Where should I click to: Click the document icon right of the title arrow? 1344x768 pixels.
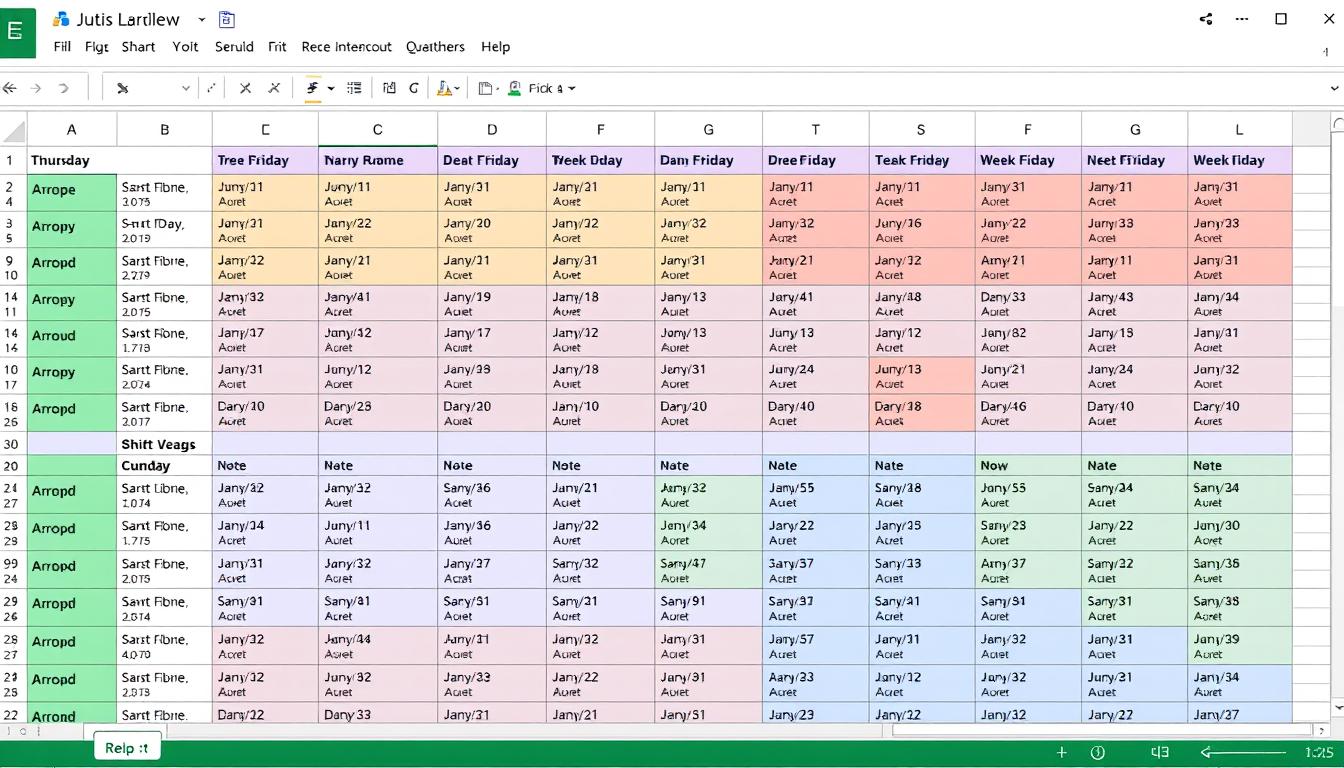(x=226, y=19)
